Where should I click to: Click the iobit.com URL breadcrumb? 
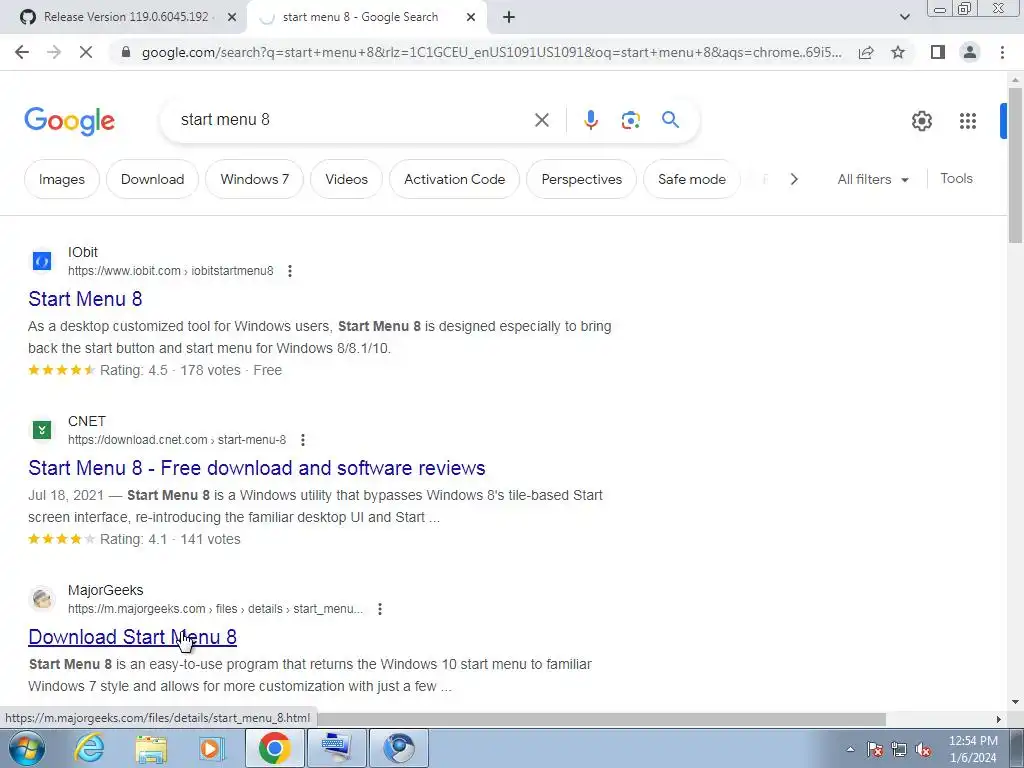170,271
